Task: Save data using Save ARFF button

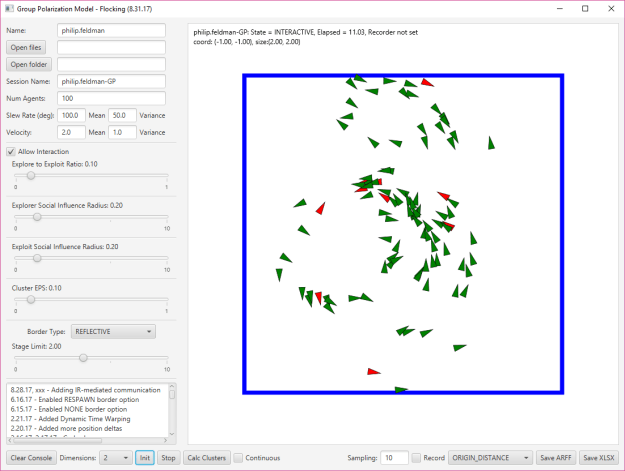Action: click(557, 458)
